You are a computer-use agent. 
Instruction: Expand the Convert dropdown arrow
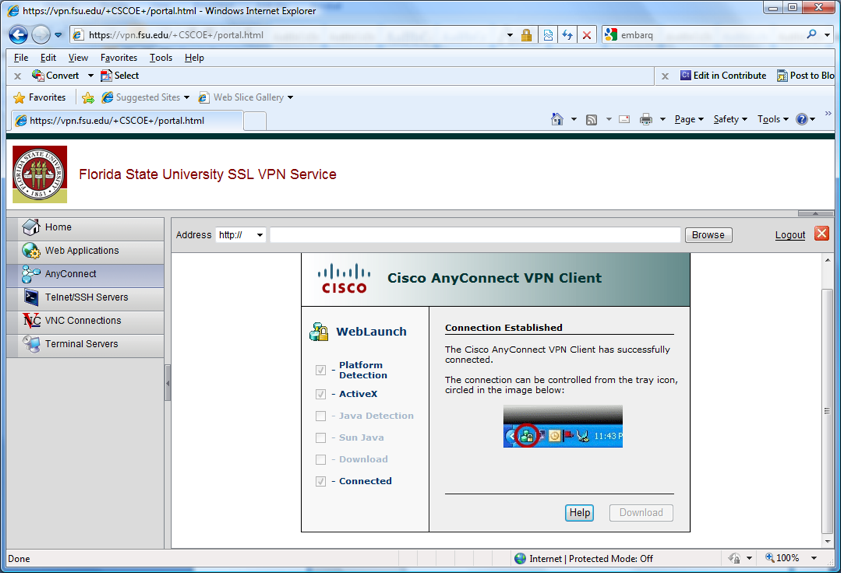[91, 76]
